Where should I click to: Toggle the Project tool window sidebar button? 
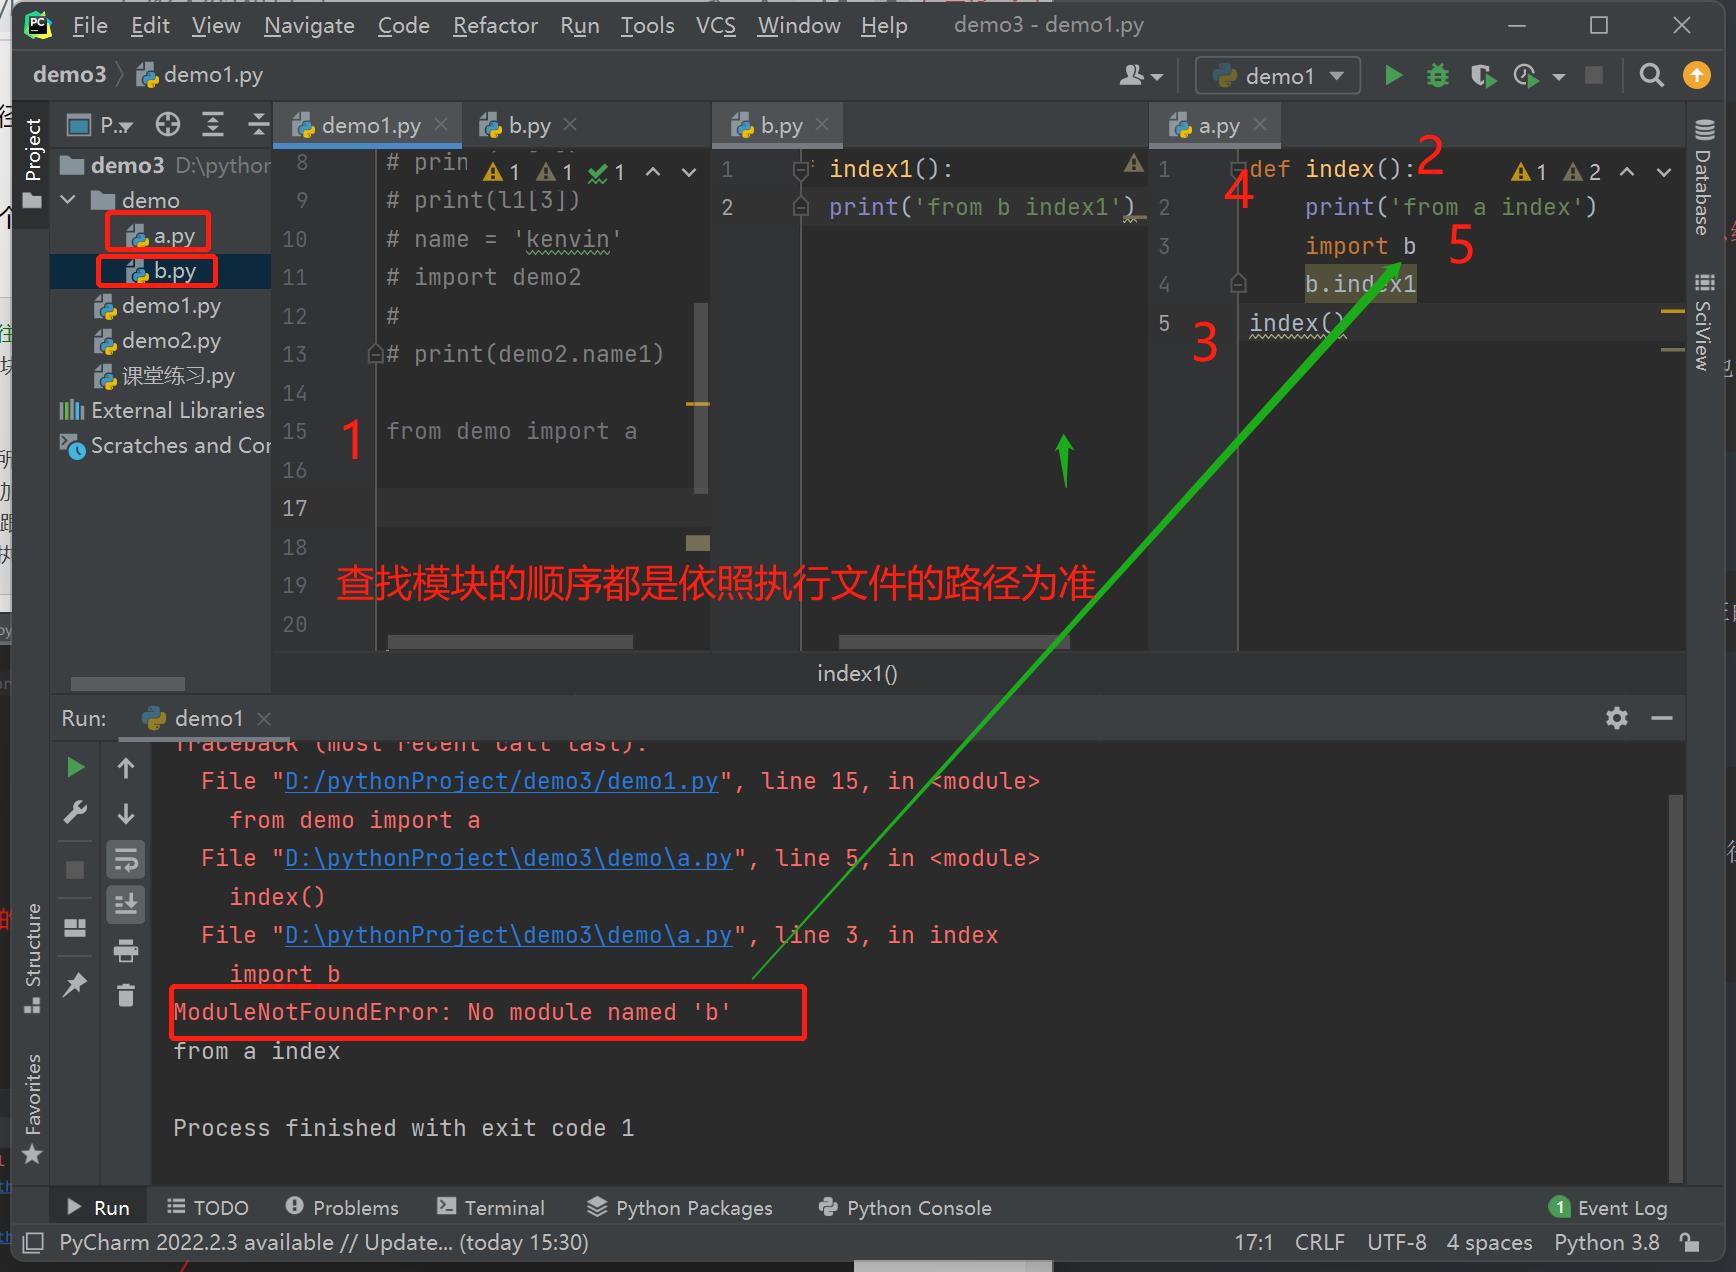pos(33,162)
